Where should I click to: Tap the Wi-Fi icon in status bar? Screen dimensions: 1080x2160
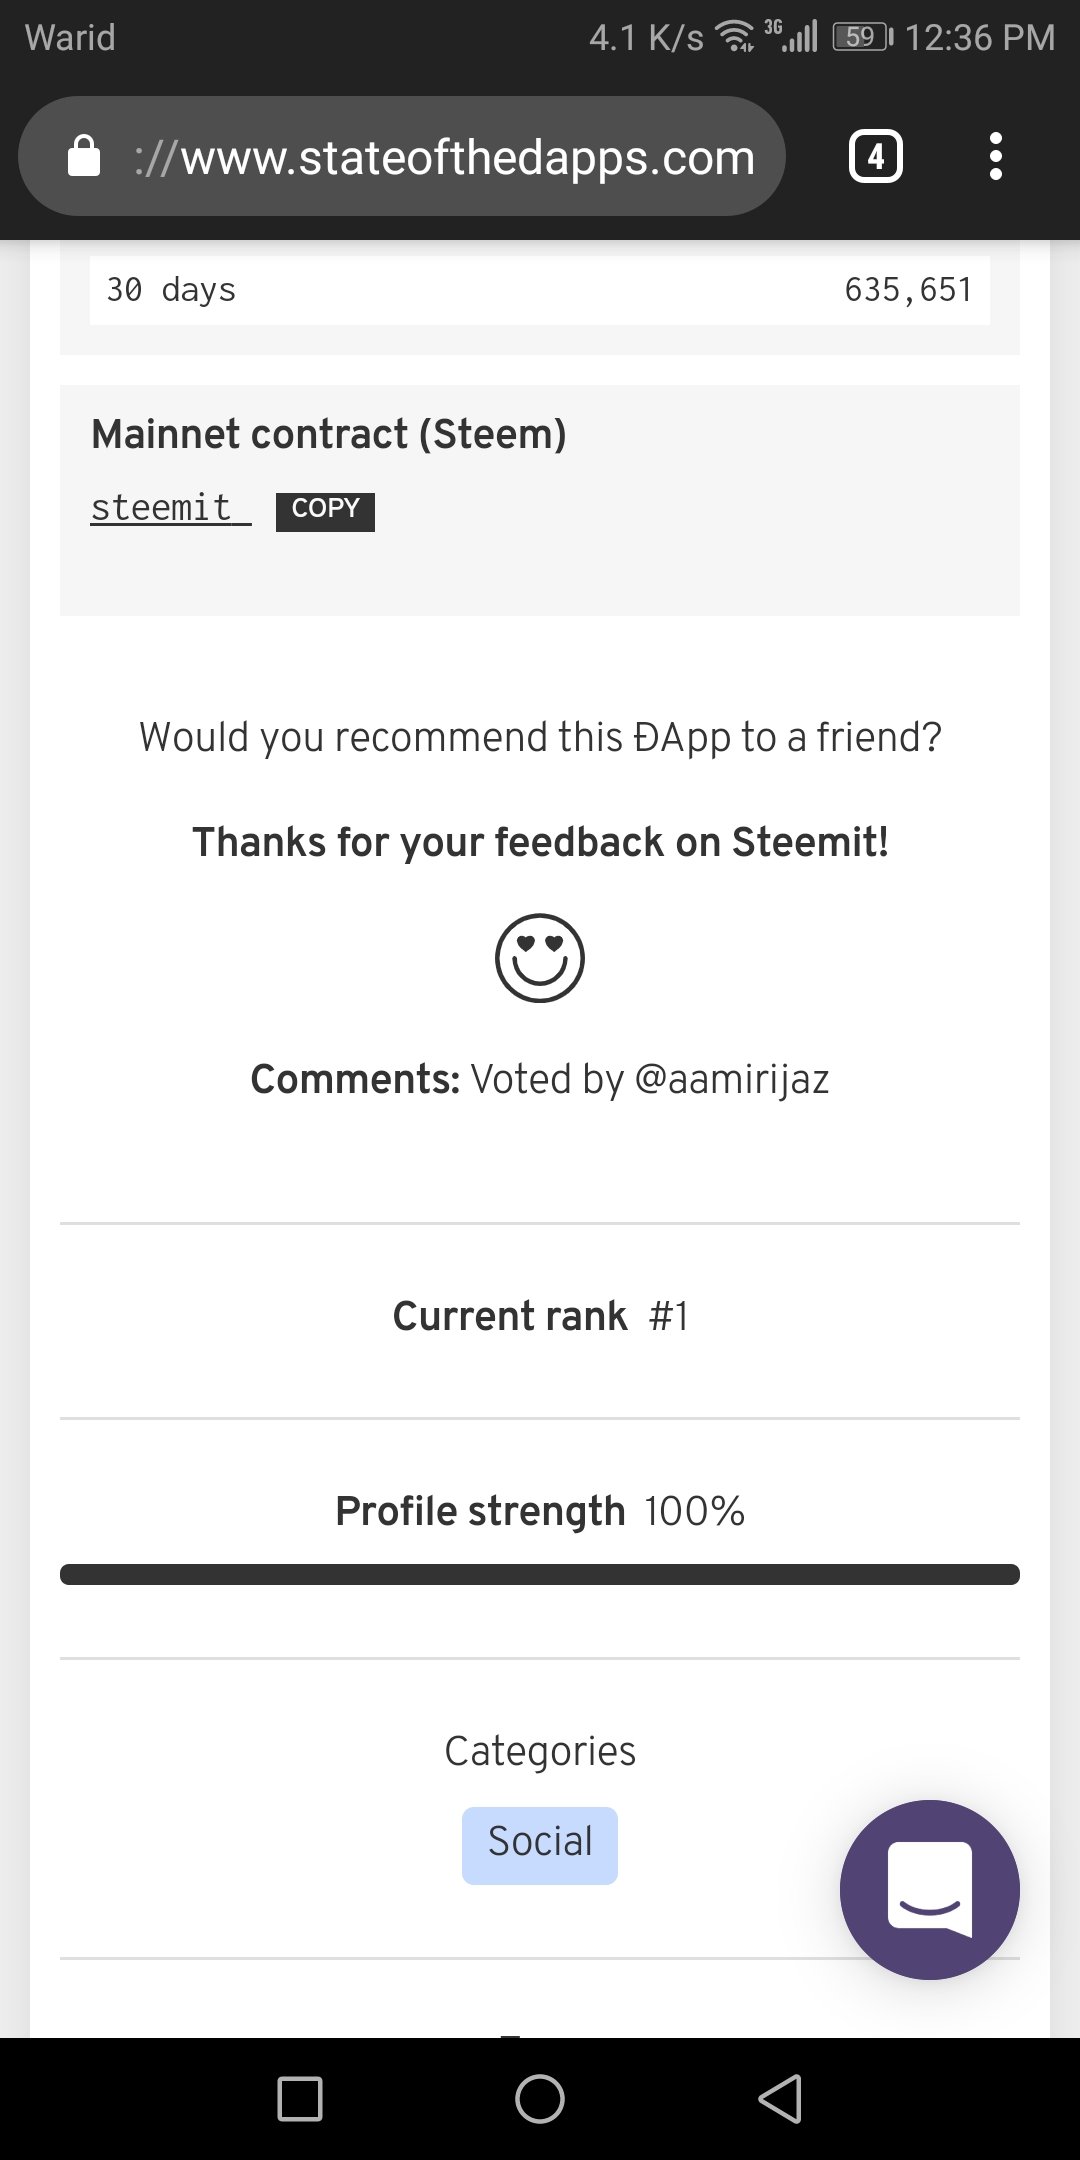coord(736,38)
